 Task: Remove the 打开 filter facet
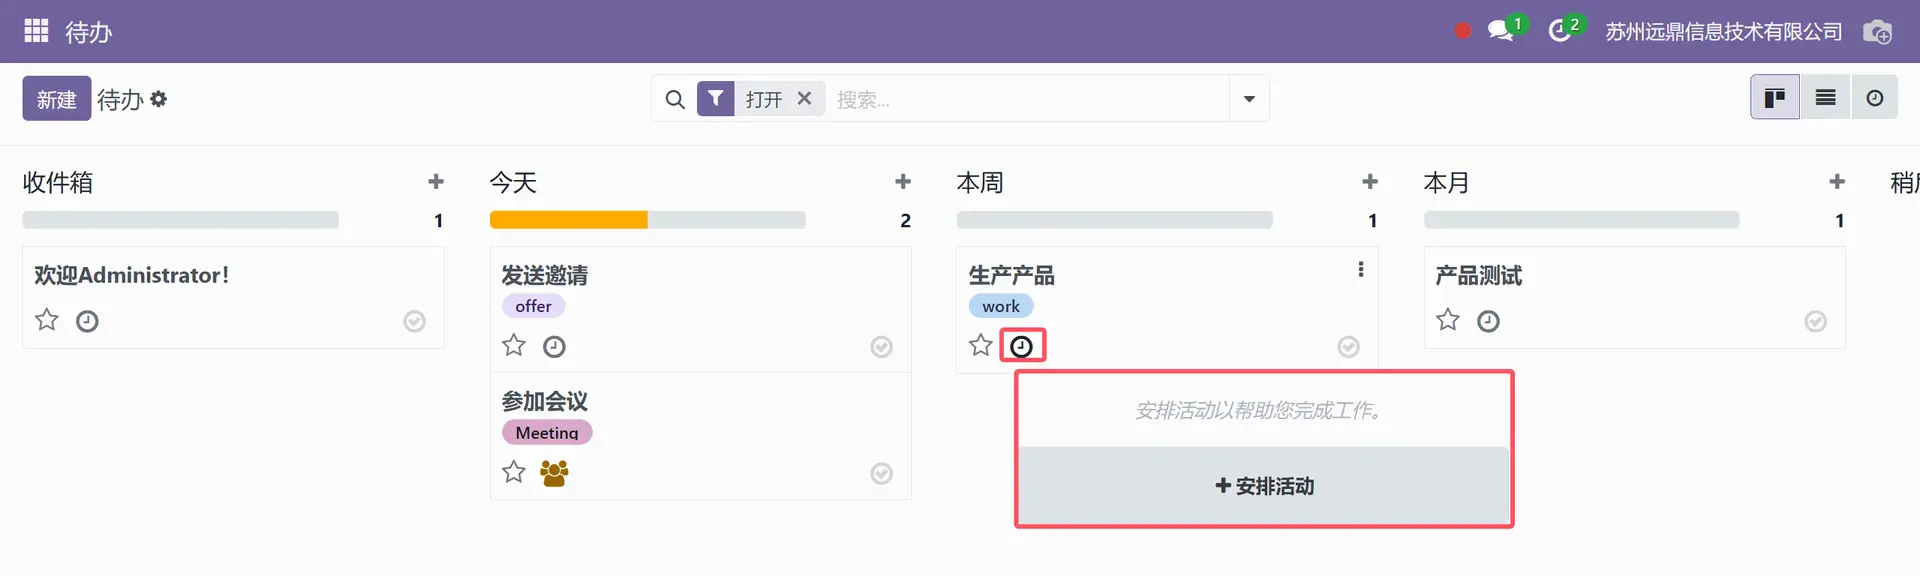coord(804,99)
